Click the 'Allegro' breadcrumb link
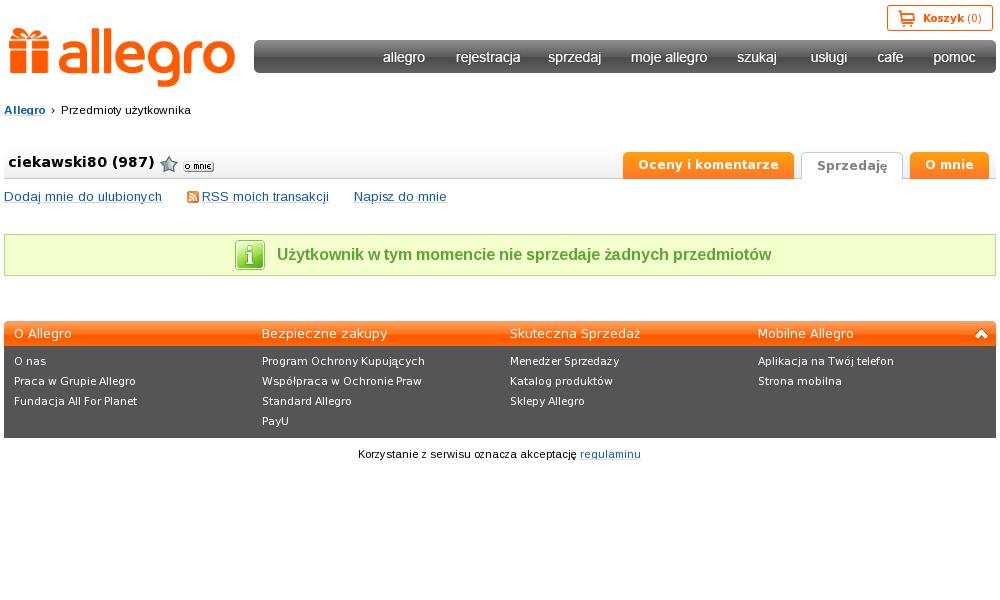 point(25,110)
